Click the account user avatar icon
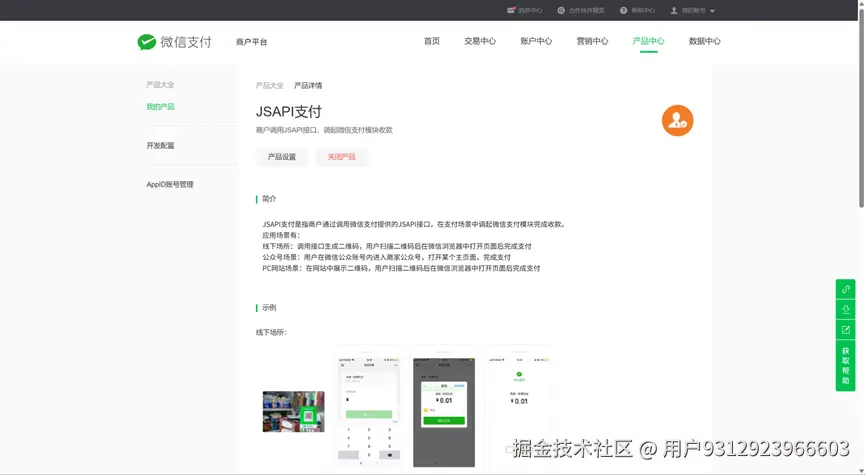Screen dimensions: 865x475 (674, 10)
